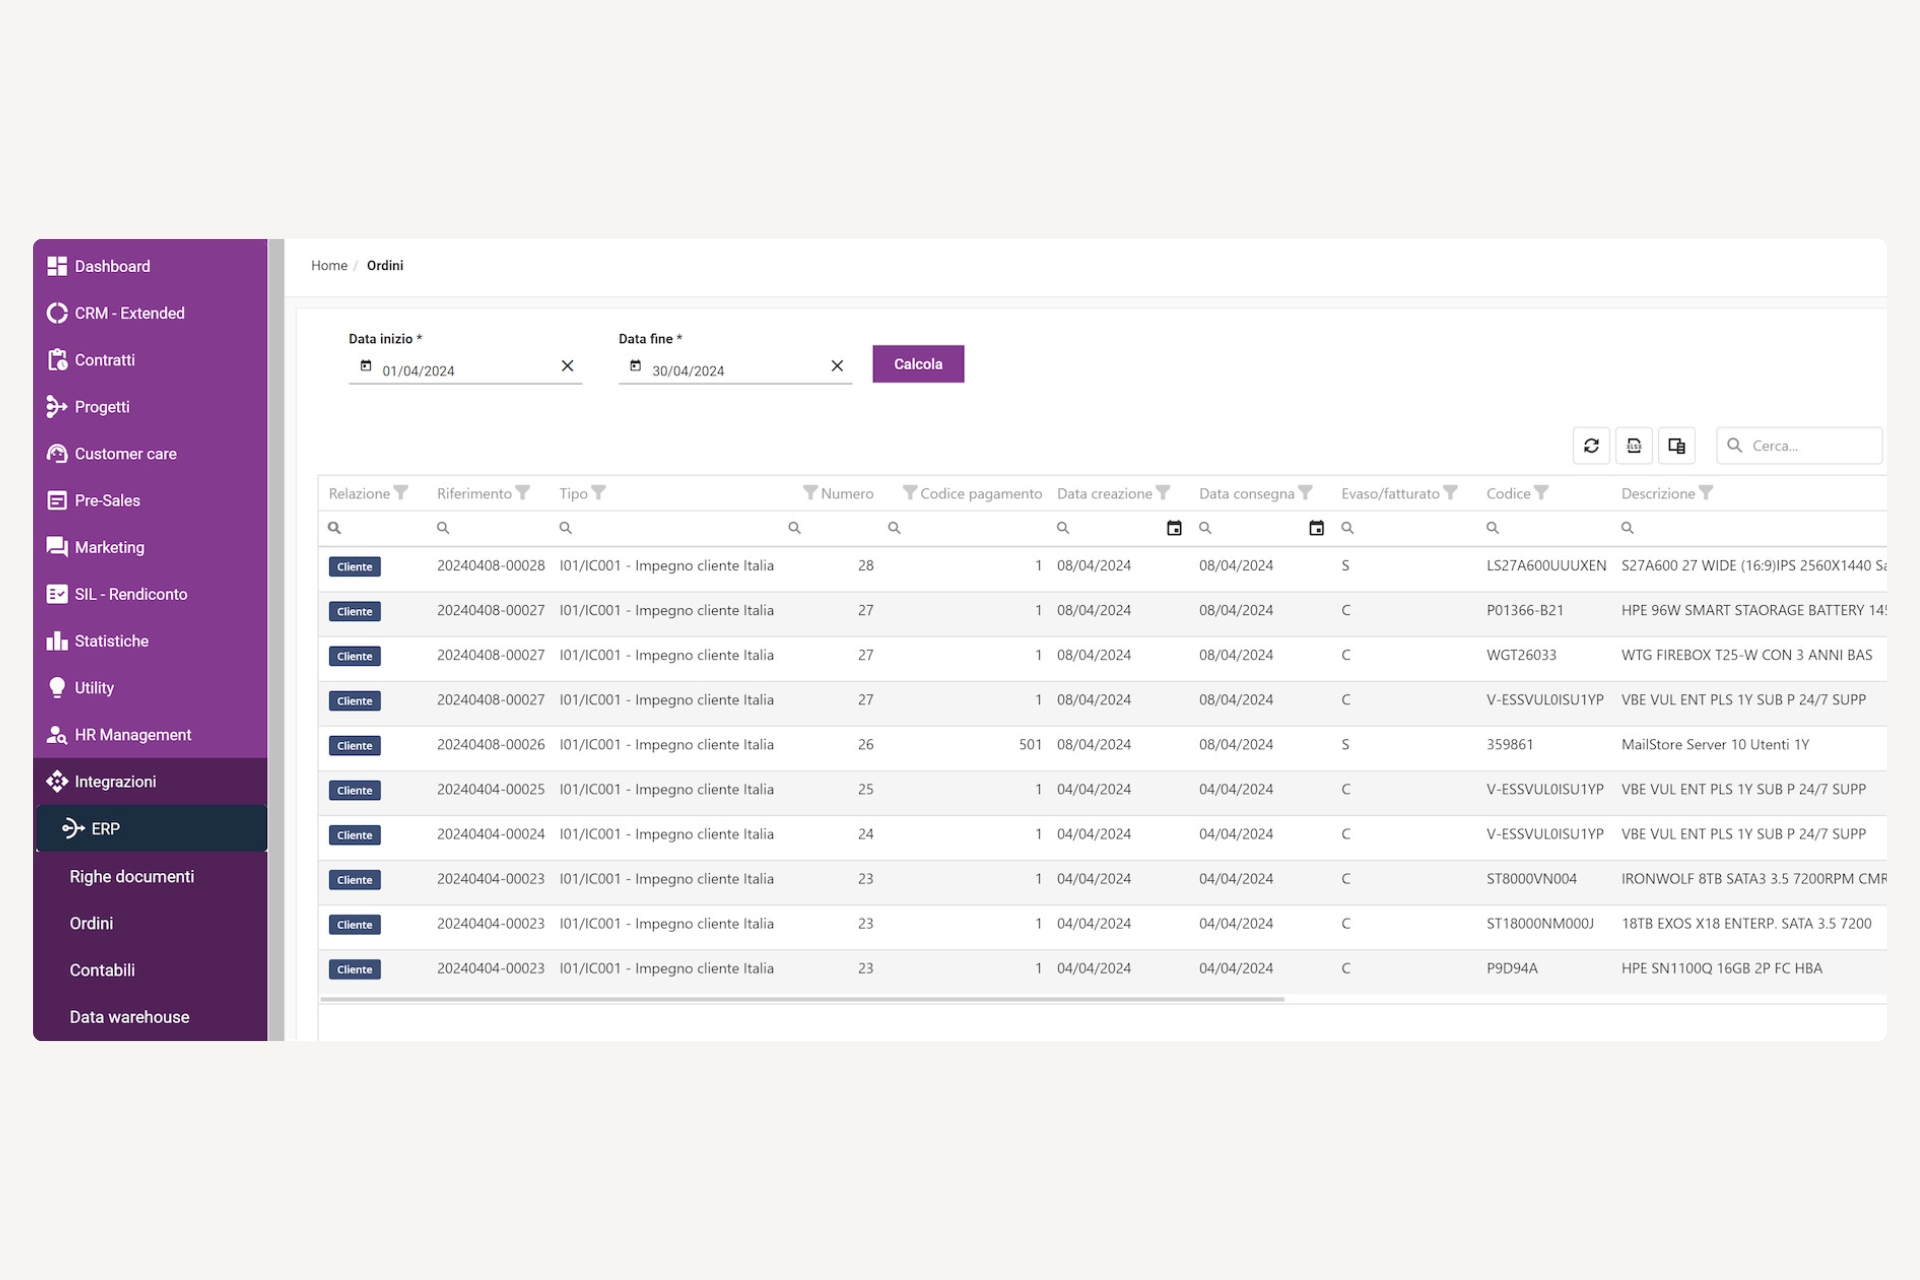
Task: Open calendar icon for Data fine
Action: (x=635, y=366)
